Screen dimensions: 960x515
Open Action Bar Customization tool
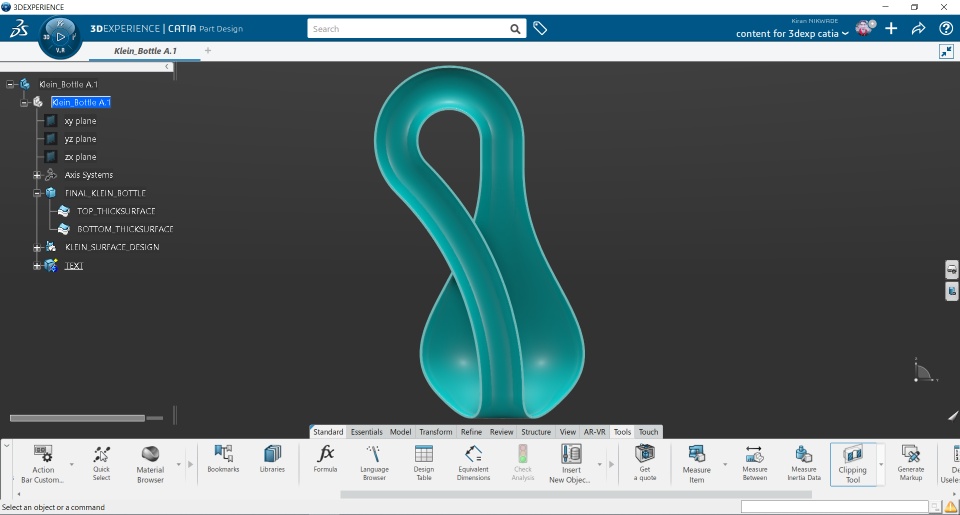(42, 464)
